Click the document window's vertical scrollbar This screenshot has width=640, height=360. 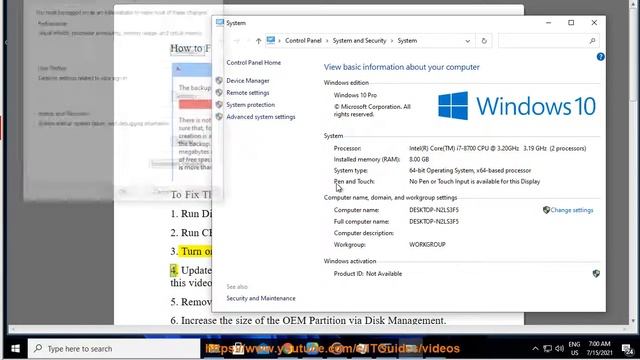(x=633, y=163)
